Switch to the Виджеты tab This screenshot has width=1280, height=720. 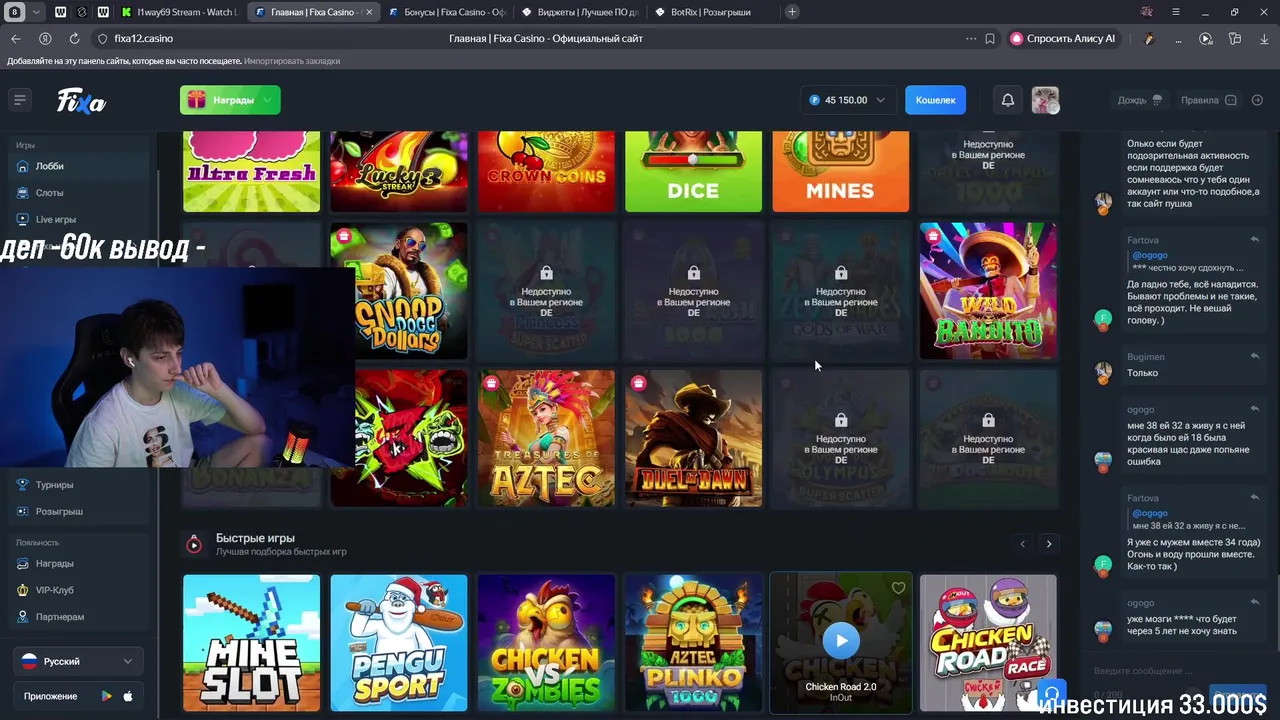(581, 12)
